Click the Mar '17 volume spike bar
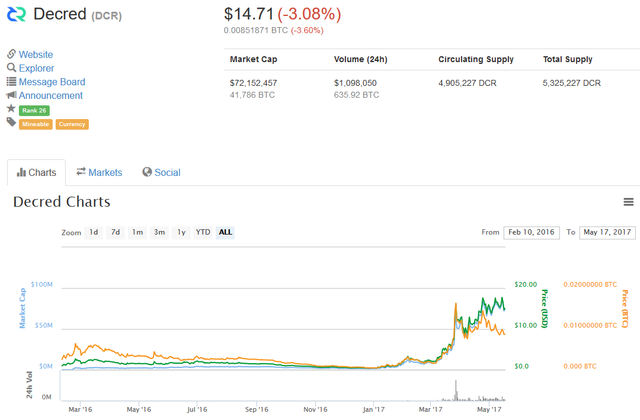 tap(456, 390)
